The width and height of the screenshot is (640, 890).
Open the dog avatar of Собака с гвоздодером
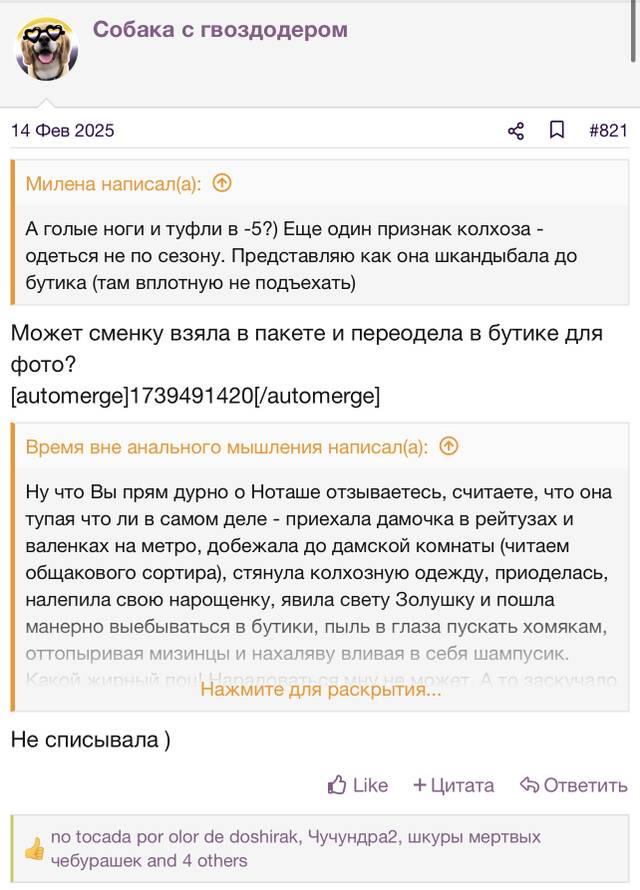(46, 49)
